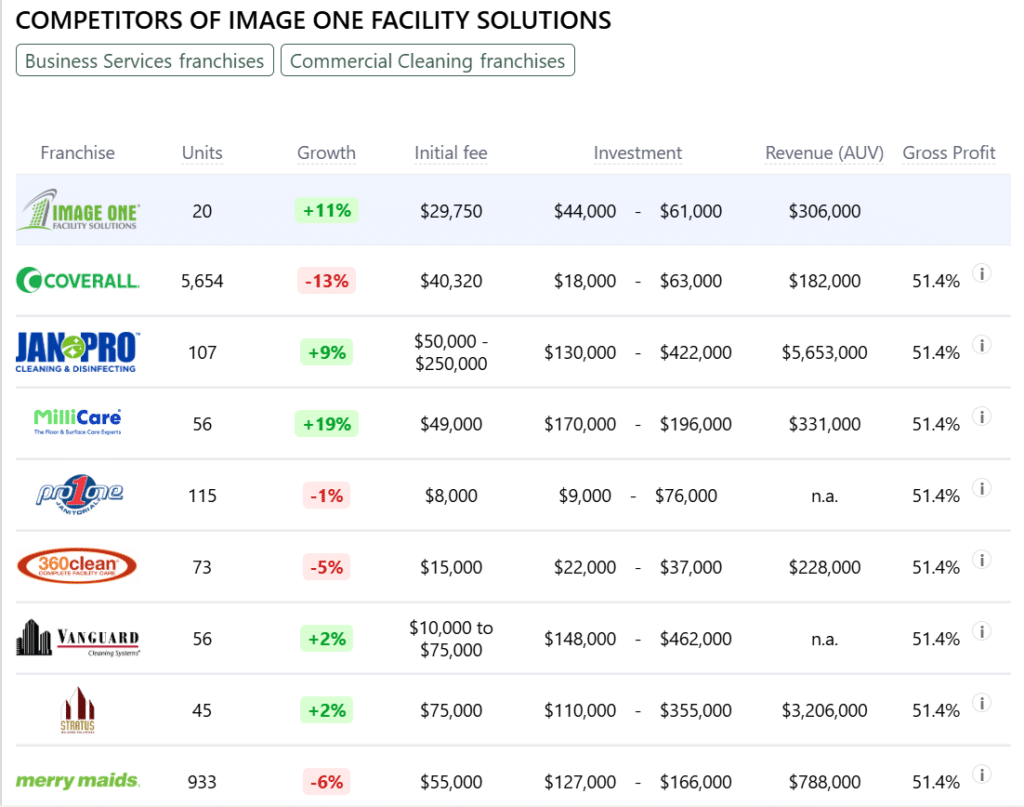Click the info icon in the Jan-Pro row
This screenshot has height=807, width=1024.
coord(982,345)
